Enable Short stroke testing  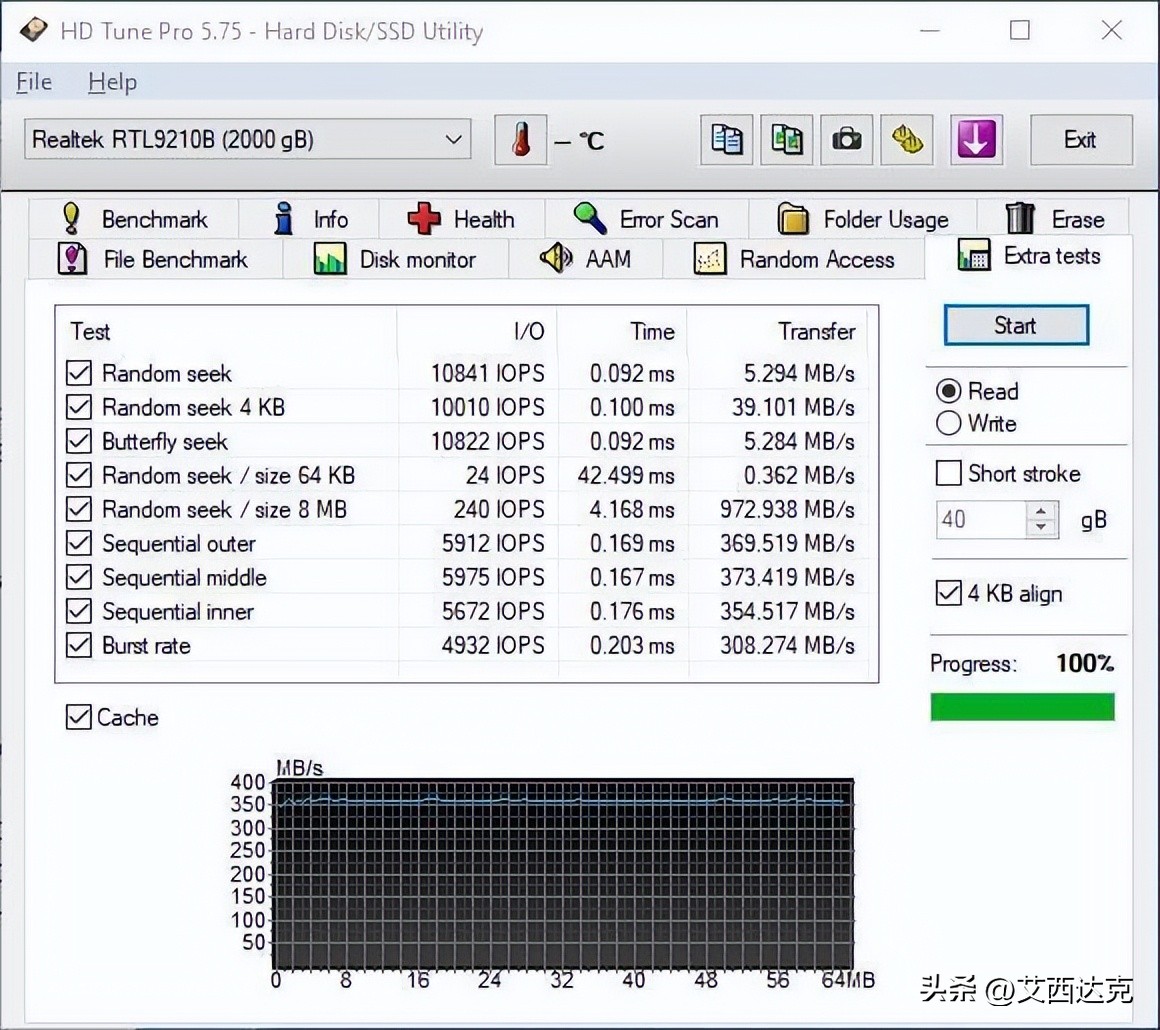pyautogui.click(x=948, y=473)
